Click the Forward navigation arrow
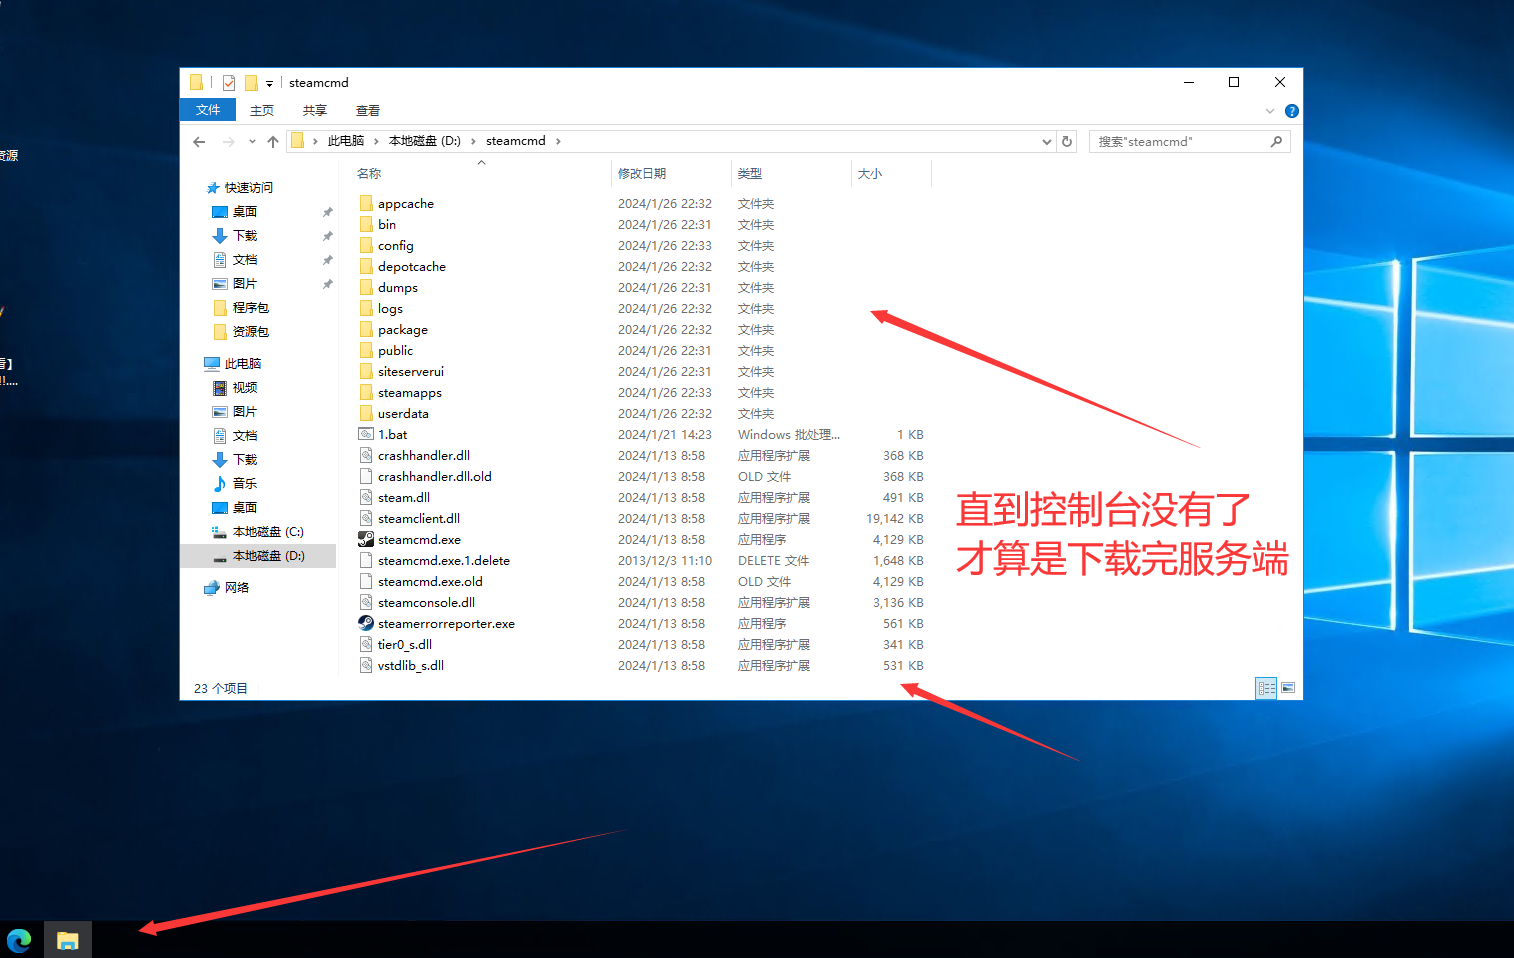This screenshot has width=1514, height=958. pos(229,142)
